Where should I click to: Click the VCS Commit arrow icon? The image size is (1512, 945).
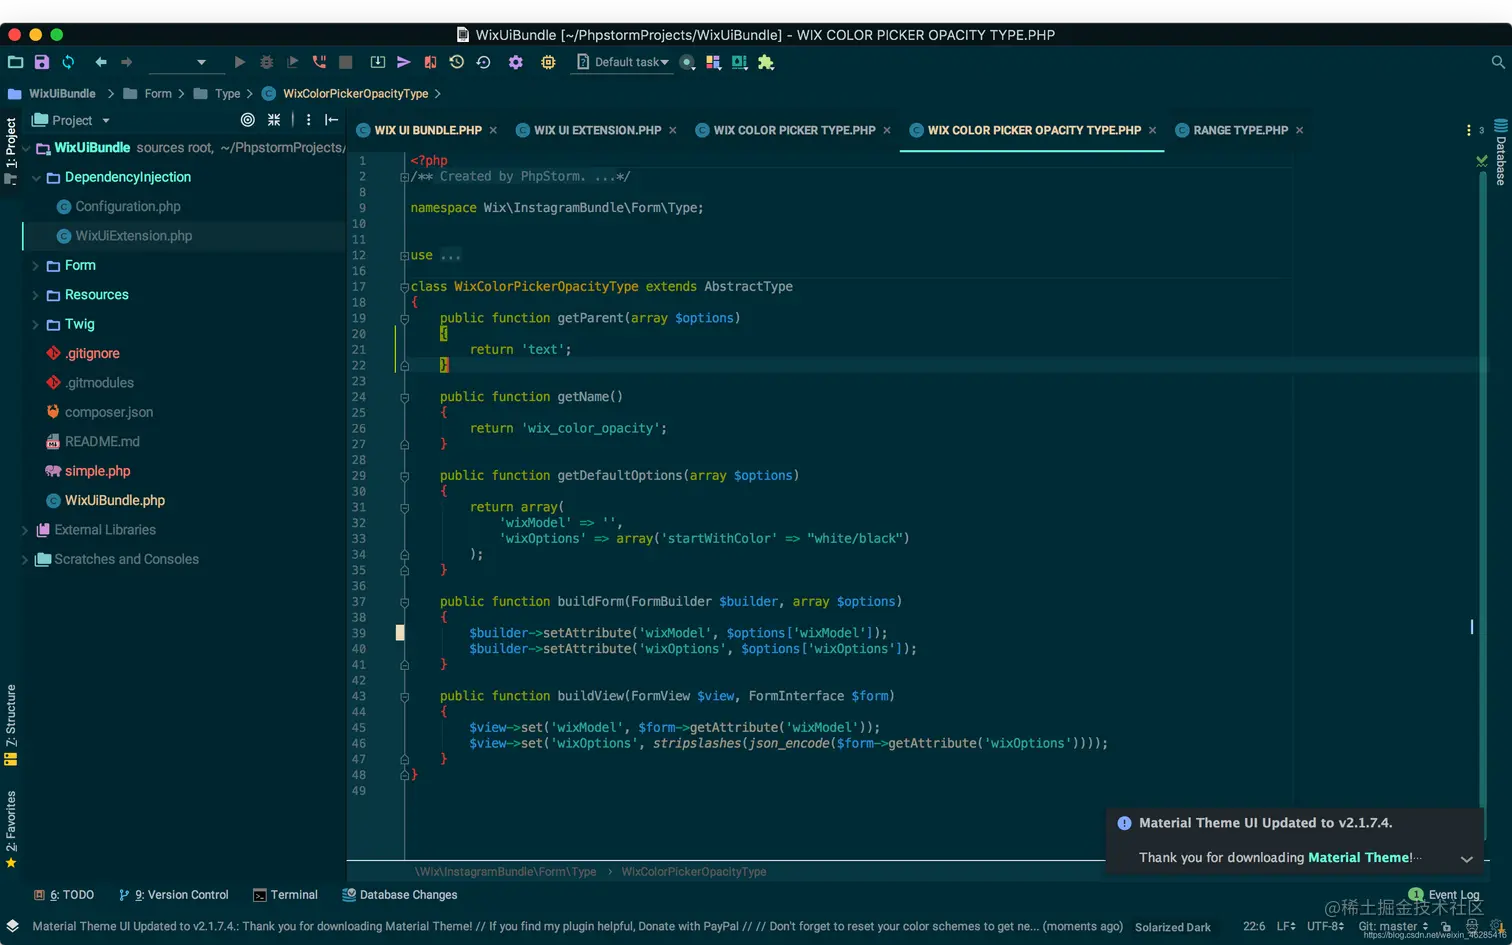point(404,62)
